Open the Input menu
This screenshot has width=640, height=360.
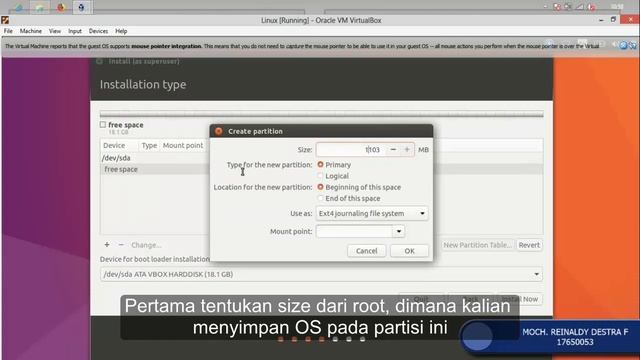coord(75,31)
